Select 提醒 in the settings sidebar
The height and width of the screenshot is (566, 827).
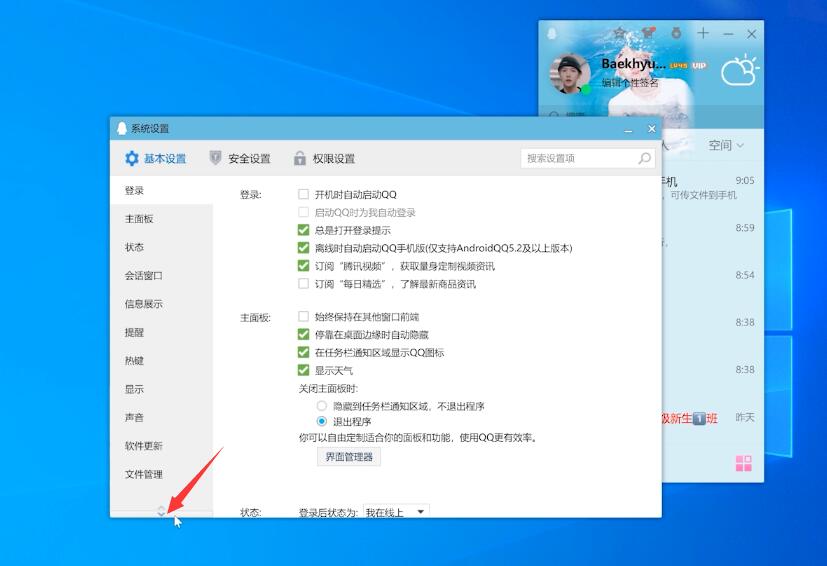pyautogui.click(x=161, y=333)
